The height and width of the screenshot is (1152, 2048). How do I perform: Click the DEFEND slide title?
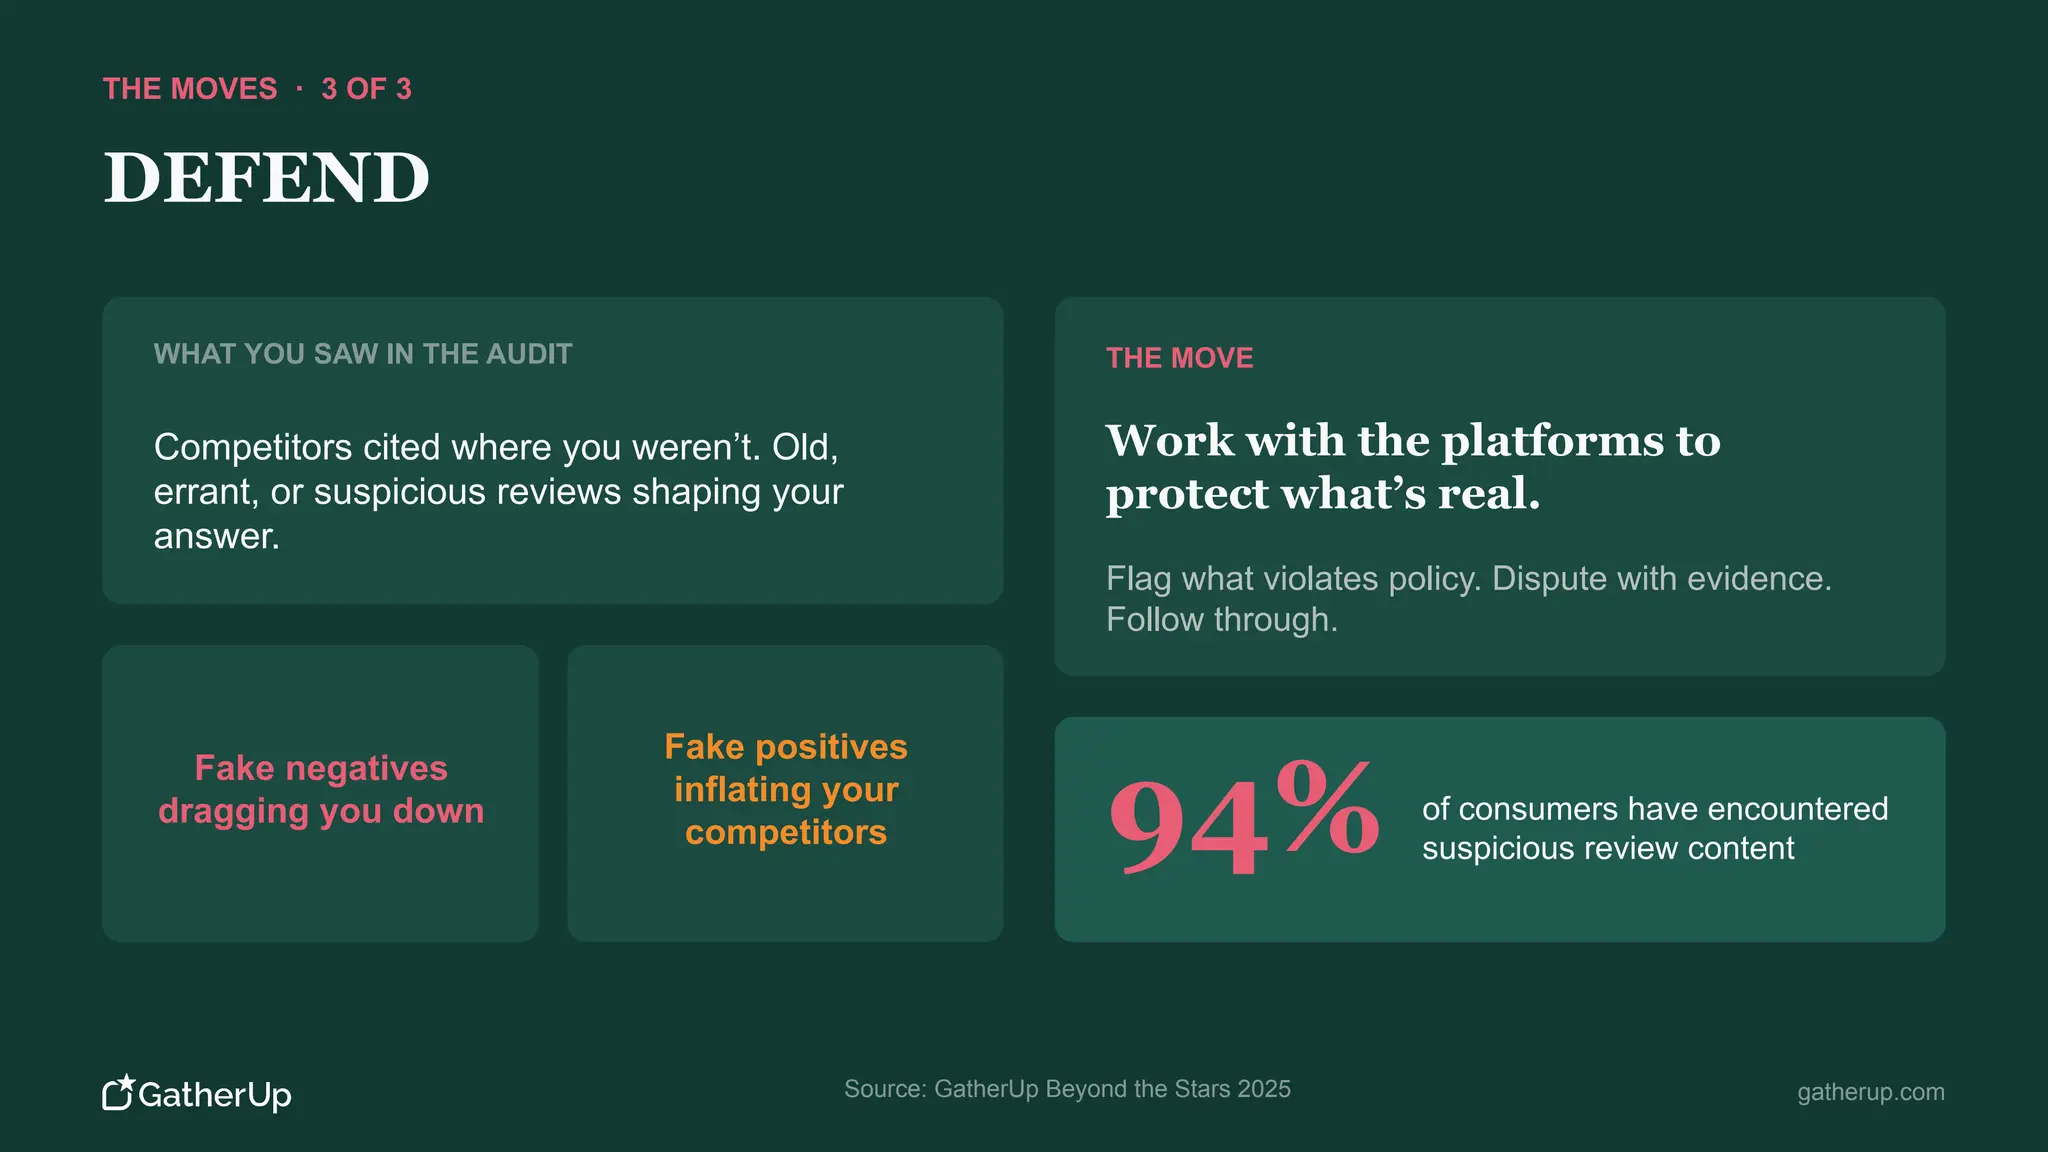tap(267, 178)
